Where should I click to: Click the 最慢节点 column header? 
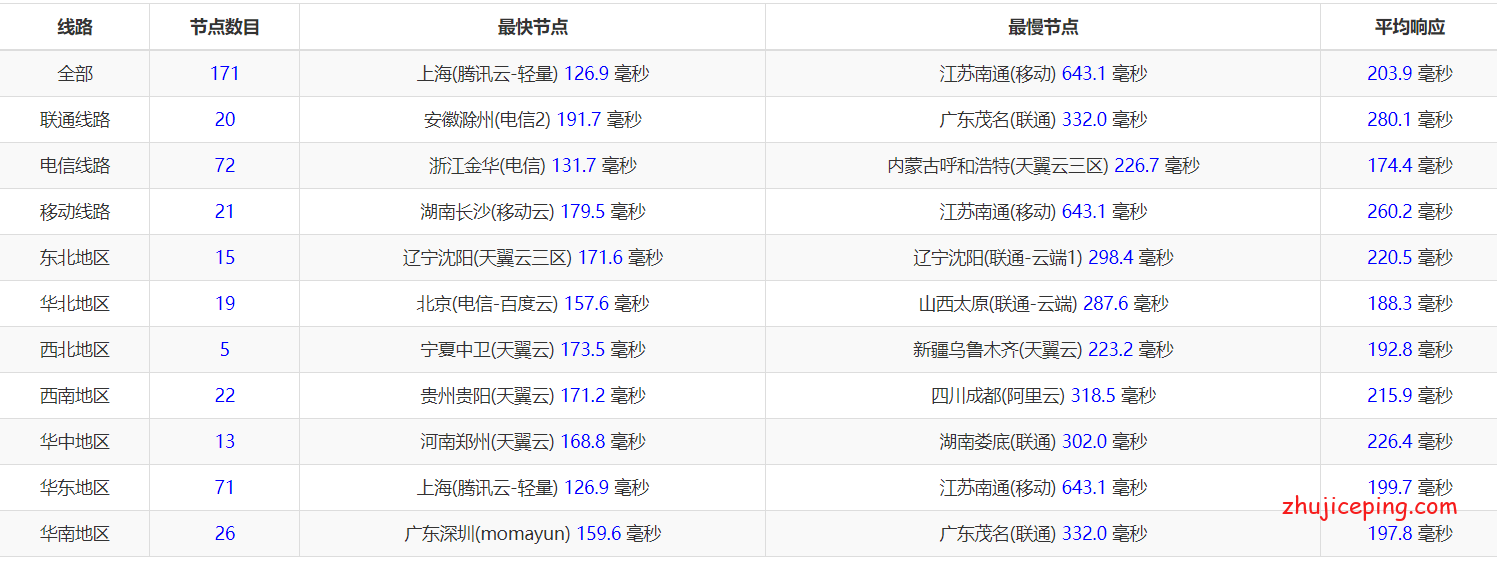tap(1043, 28)
